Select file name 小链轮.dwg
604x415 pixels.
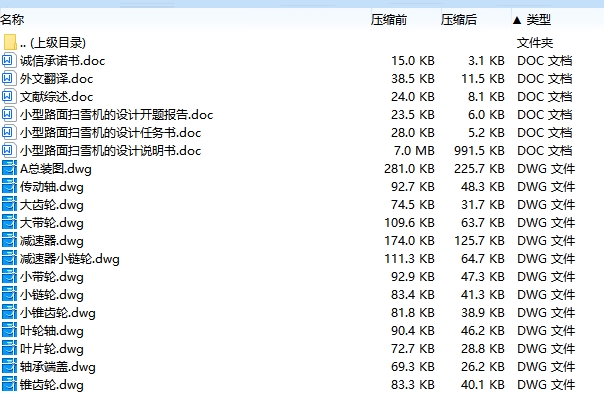[52, 294]
